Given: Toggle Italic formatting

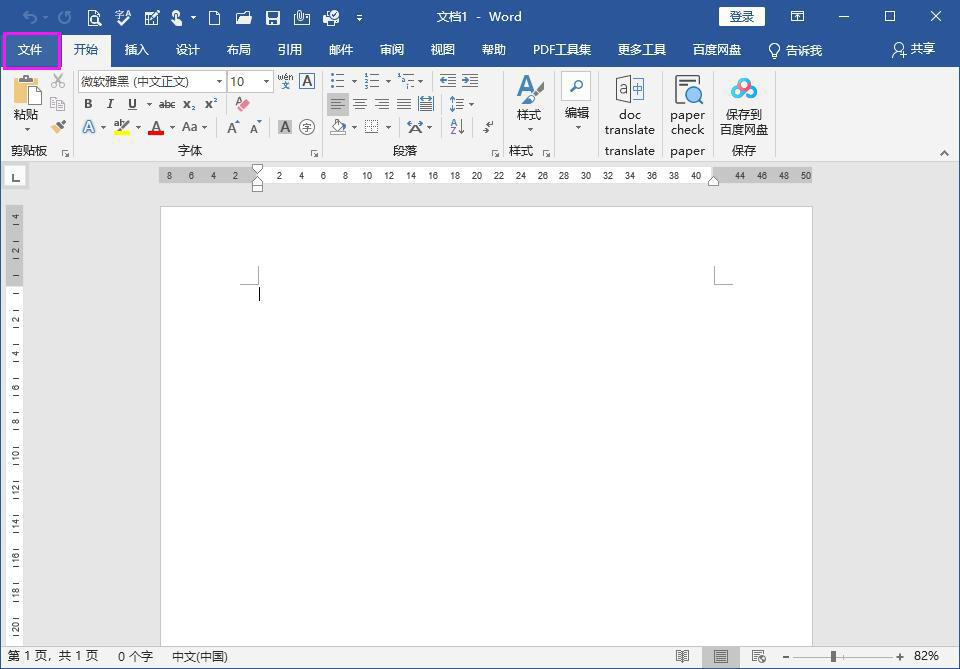Looking at the screenshot, I should click(110, 104).
